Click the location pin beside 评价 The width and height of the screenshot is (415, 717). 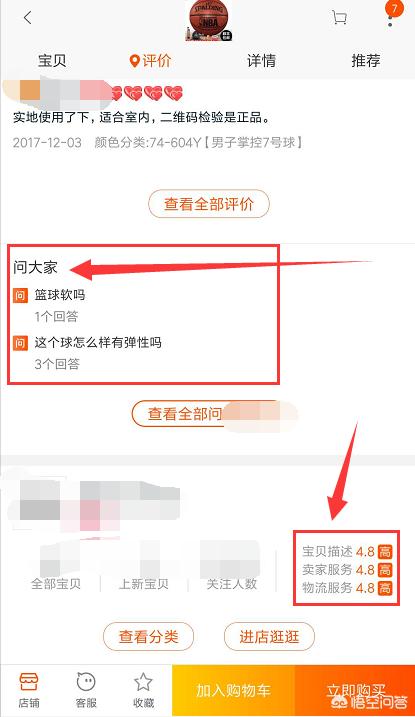click(134, 61)
